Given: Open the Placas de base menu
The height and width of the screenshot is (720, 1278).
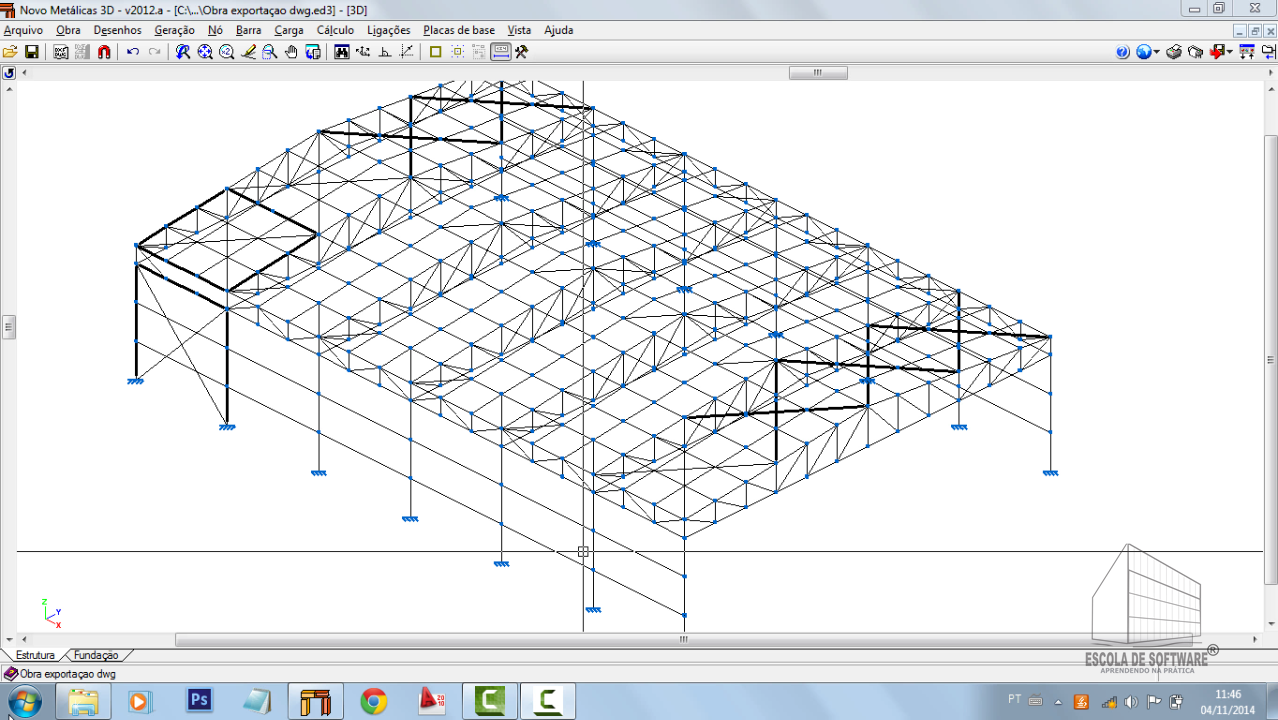Looking at the screenshot, I should point(458,30).
